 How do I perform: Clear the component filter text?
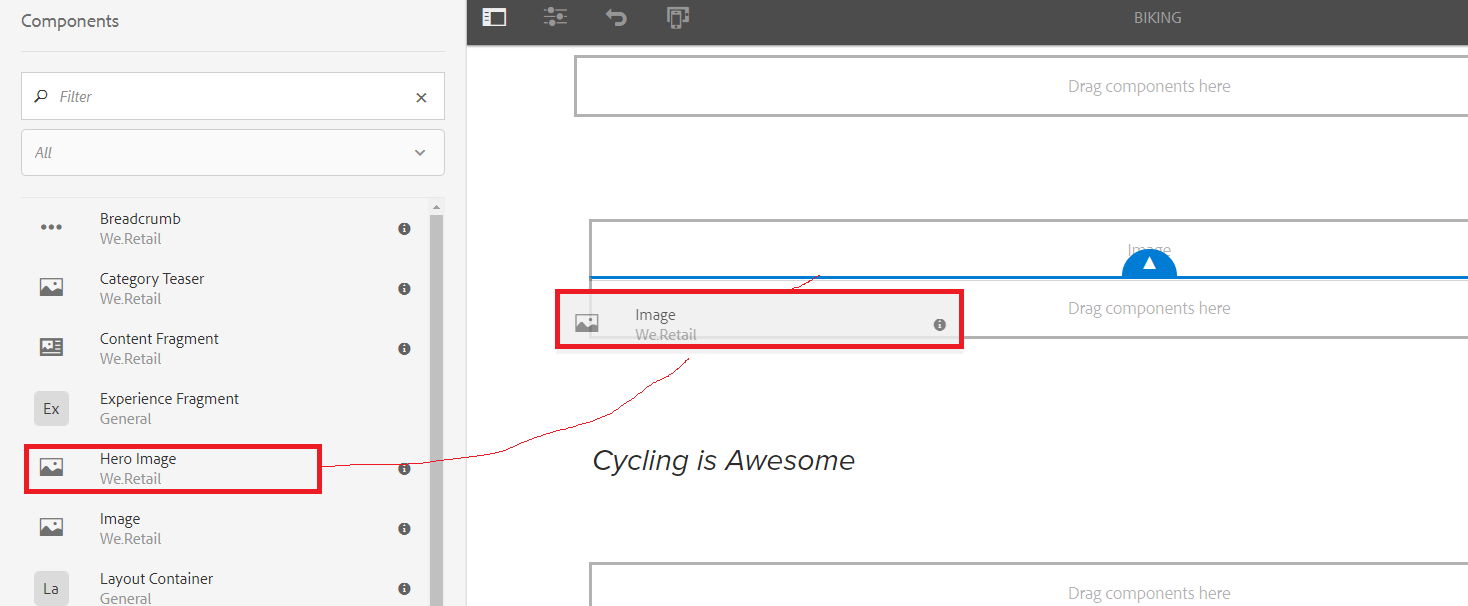[421, 97]
